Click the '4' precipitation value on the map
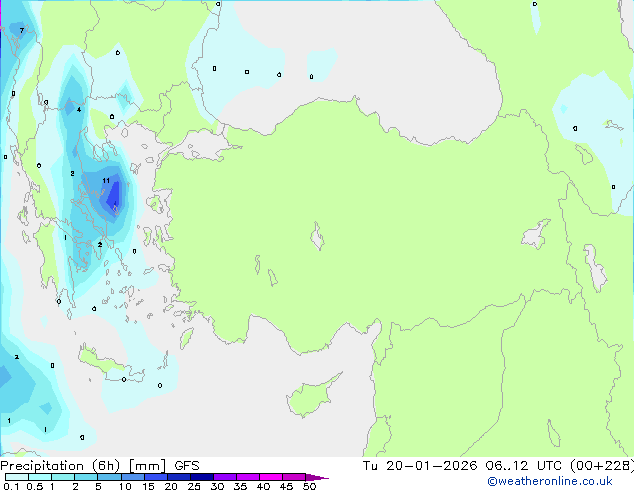Screen dimensions: 634x490 [79, 110]
